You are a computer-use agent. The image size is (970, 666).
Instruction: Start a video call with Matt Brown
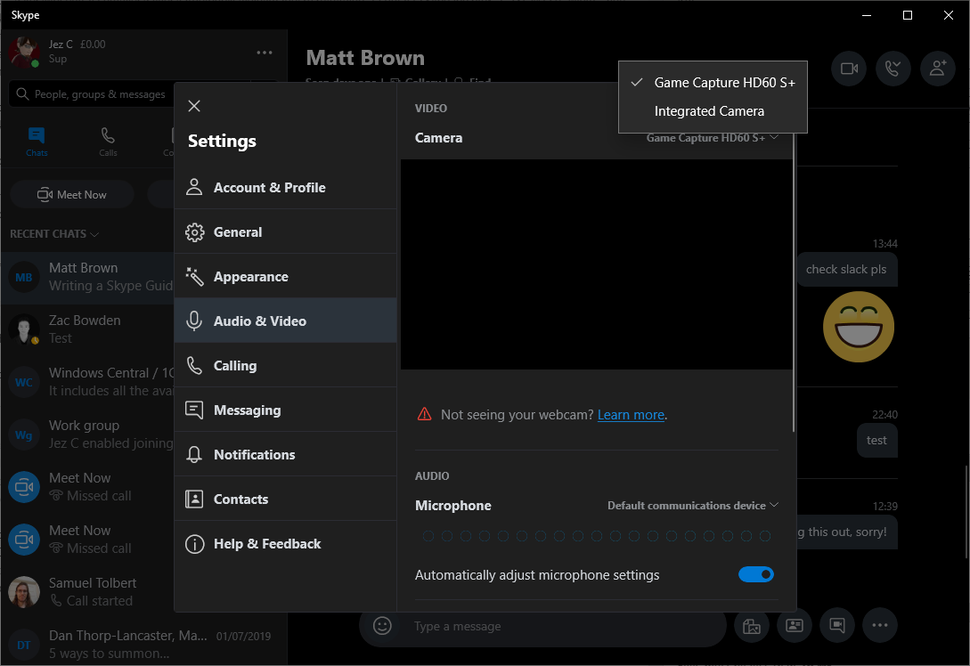tap(848, 68)
